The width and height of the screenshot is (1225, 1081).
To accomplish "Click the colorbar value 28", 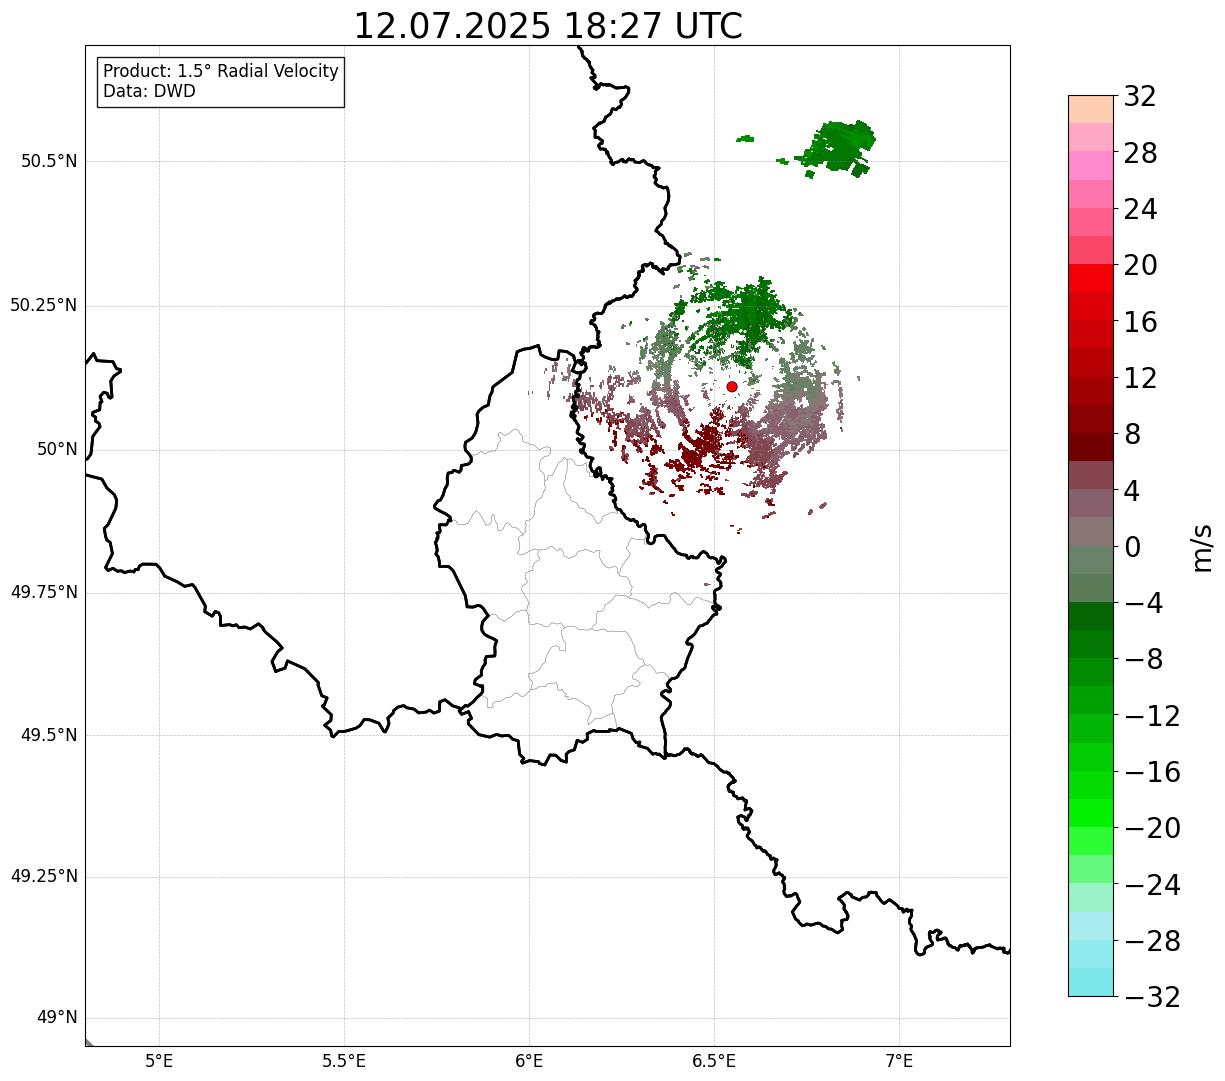I will [1140, 153].
